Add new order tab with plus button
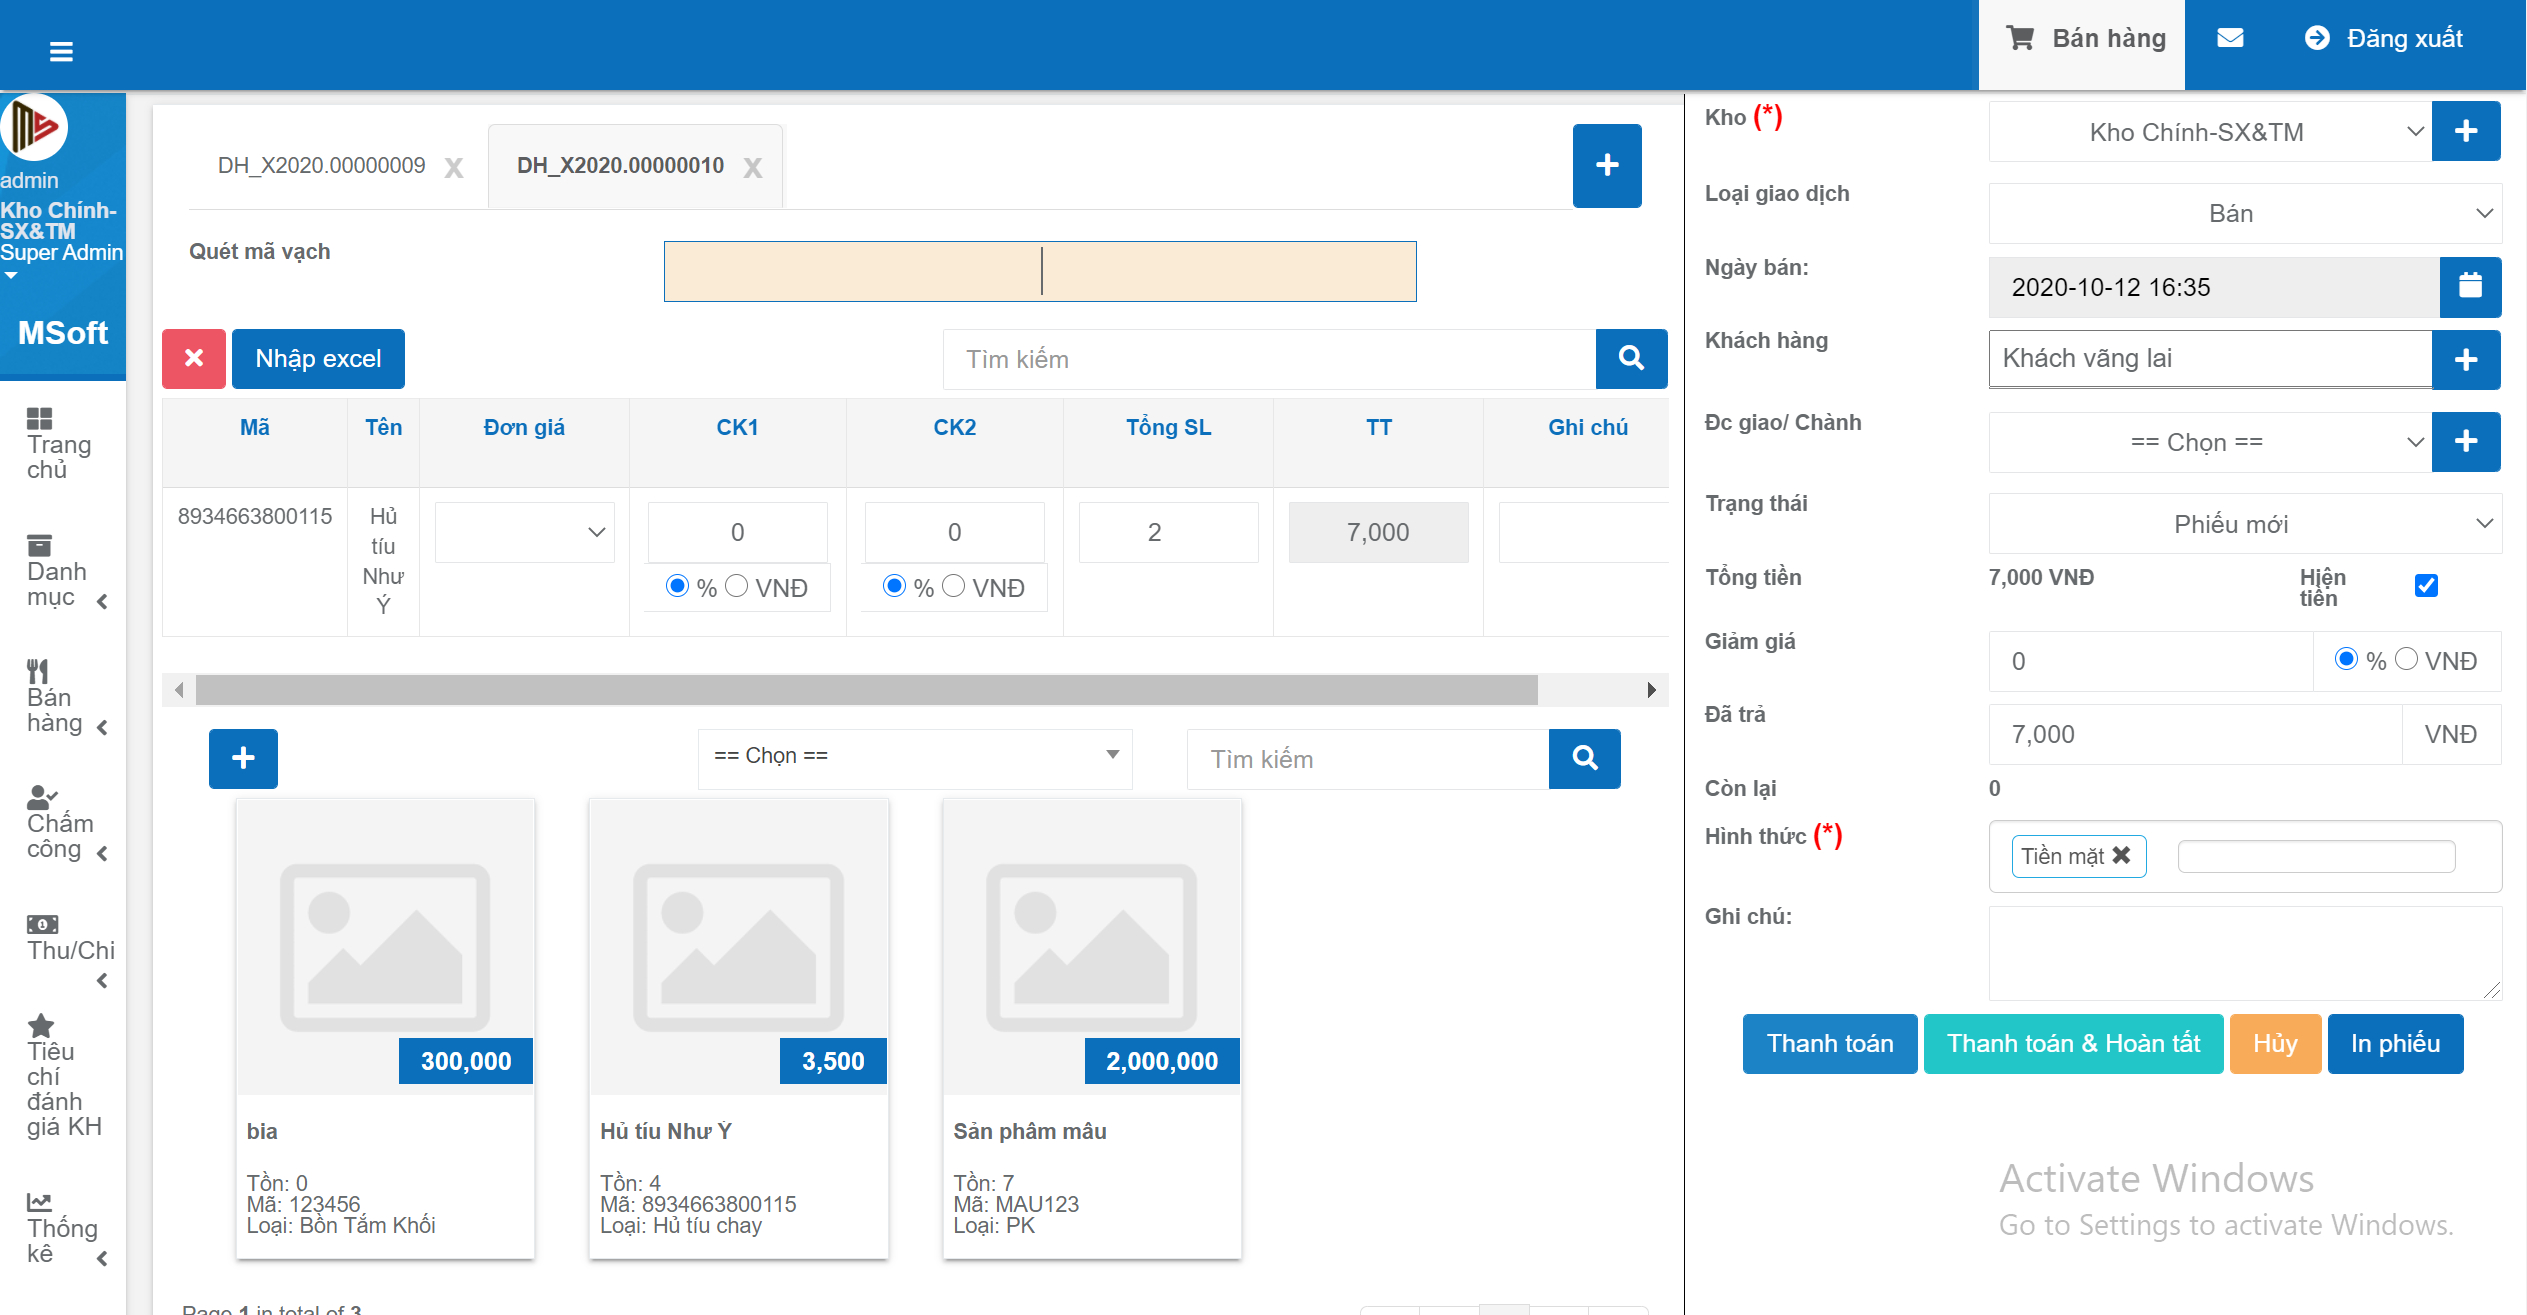 (x=1606, y=166)
